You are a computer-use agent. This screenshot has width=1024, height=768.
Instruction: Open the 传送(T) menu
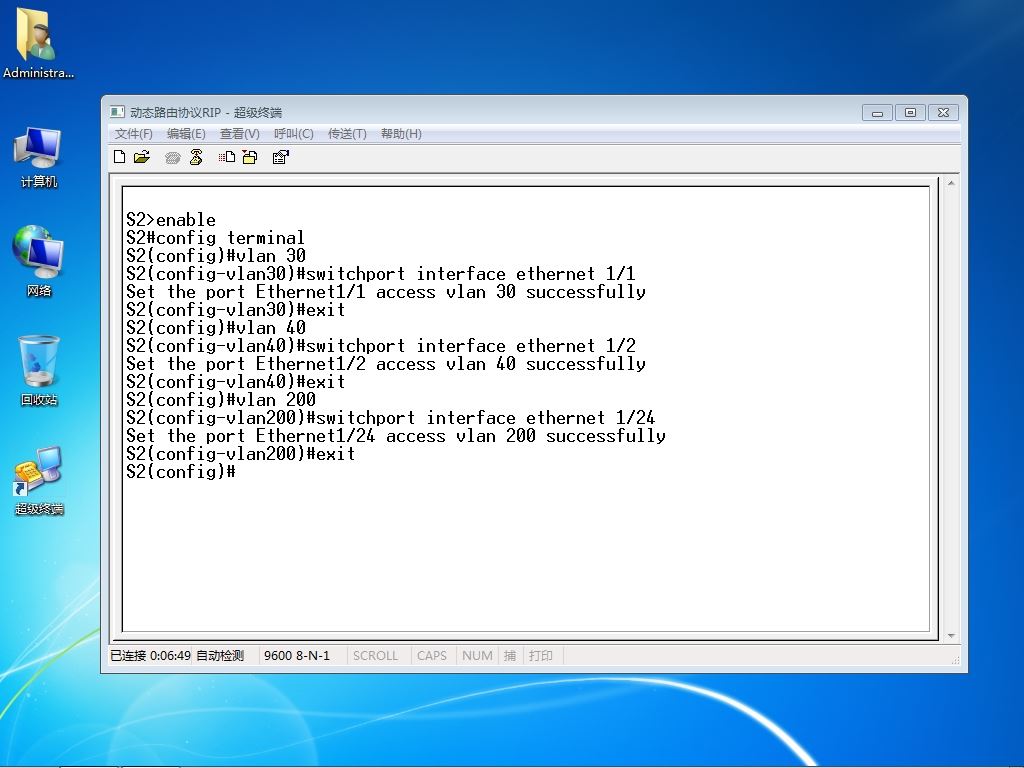click(x=347, y=134)
